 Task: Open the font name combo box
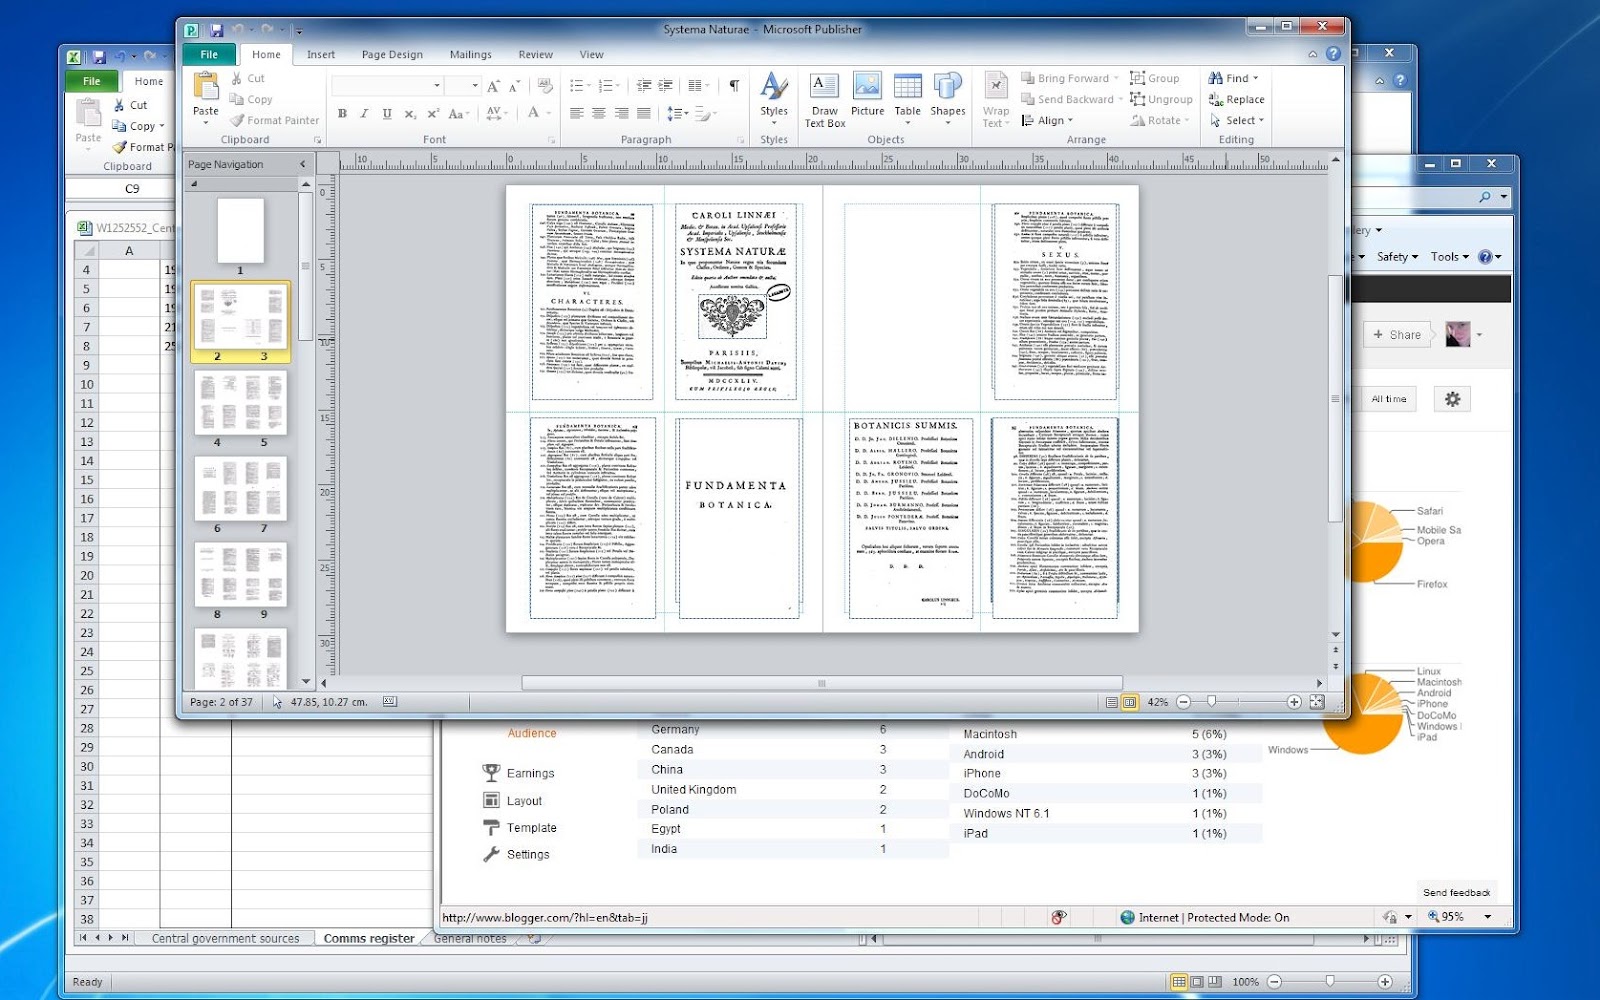(388, 86)
